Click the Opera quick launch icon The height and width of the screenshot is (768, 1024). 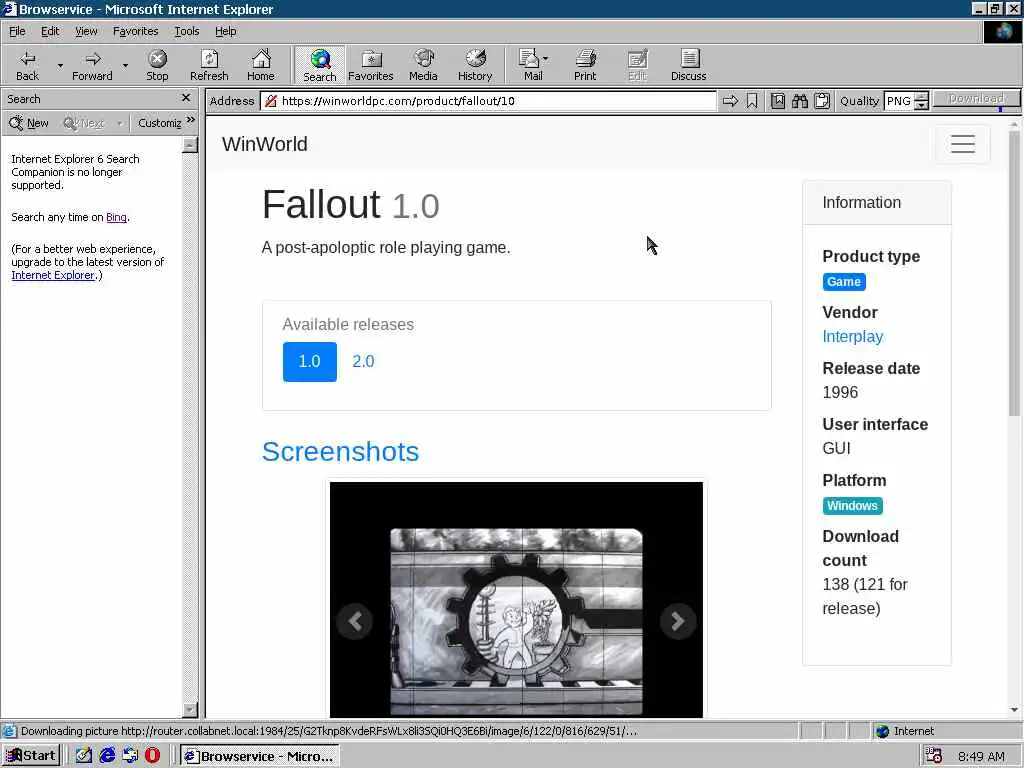click(x=152, y=756)
